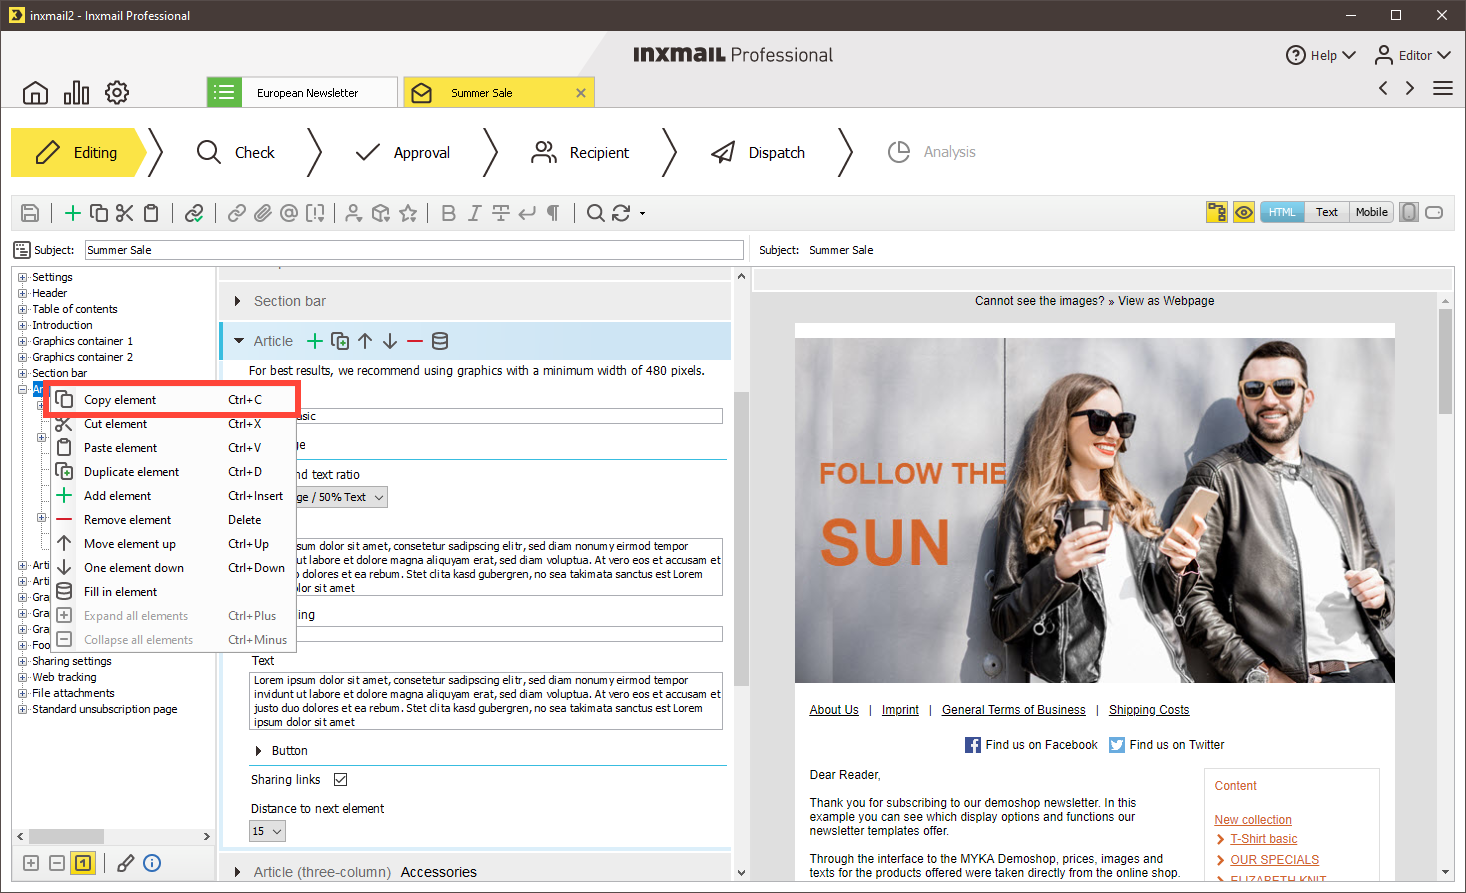Click the clipboard paste icon in toolbar
The width and height of the screenshot is (1466, 893).
(151, 213)
